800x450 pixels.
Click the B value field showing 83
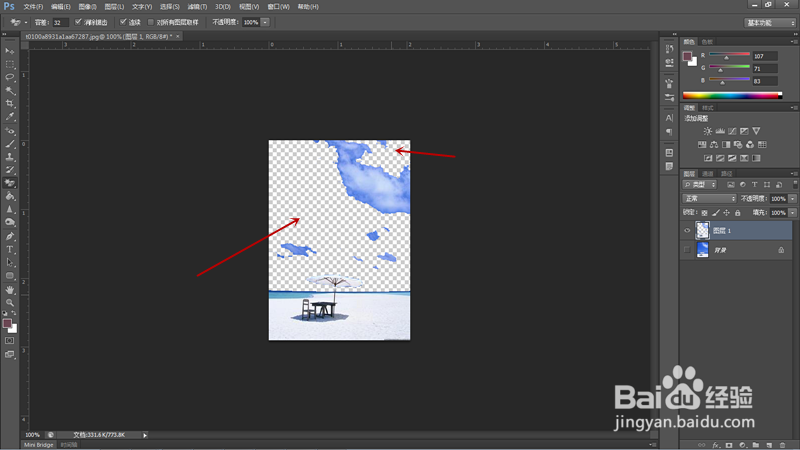pyautogui.click(x=765, y=81)
